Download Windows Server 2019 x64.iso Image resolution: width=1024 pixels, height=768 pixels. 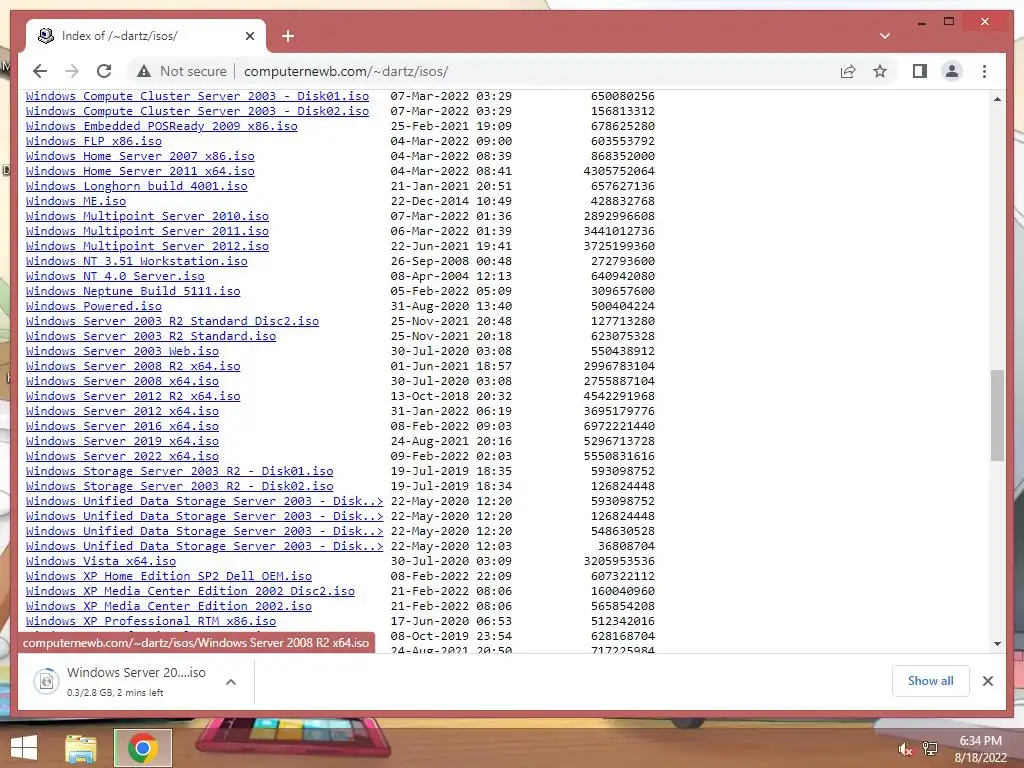122,441
